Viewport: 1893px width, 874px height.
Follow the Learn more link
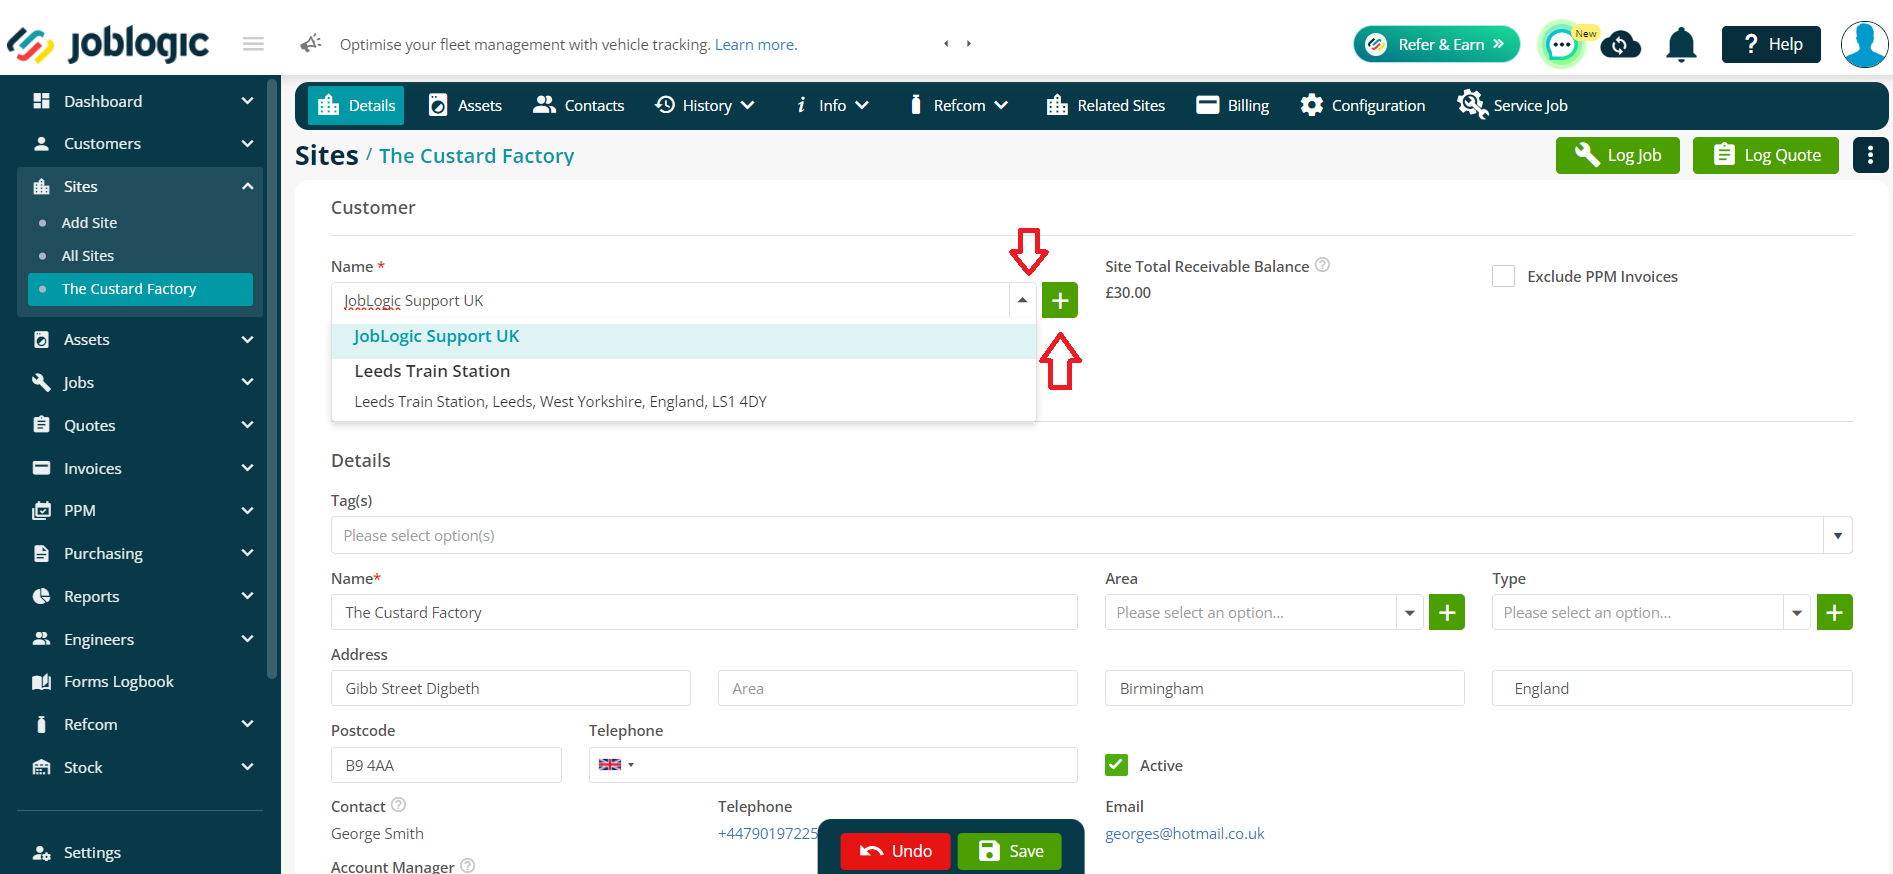[755, 44]
